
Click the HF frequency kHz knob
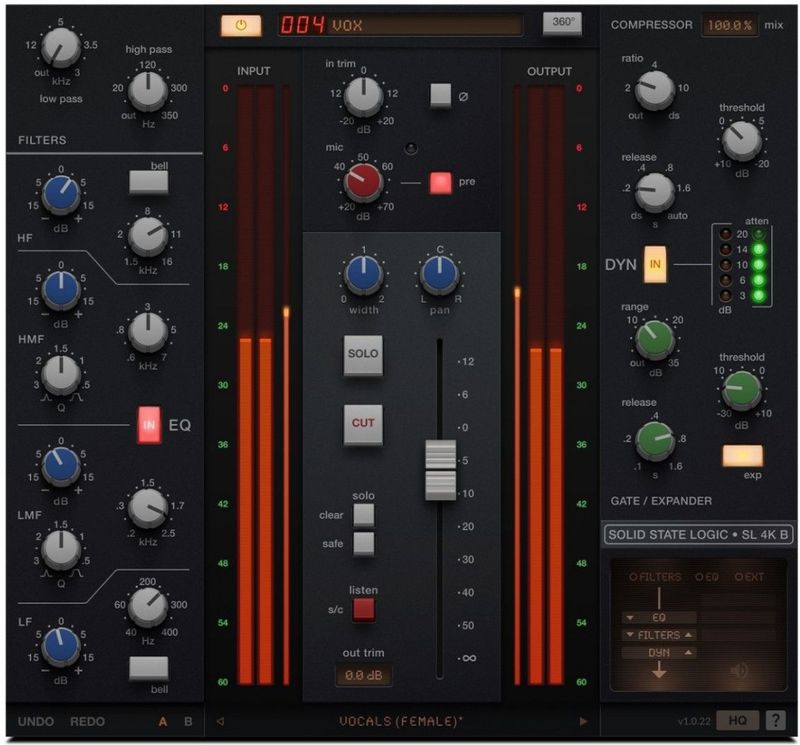point(148,236)
